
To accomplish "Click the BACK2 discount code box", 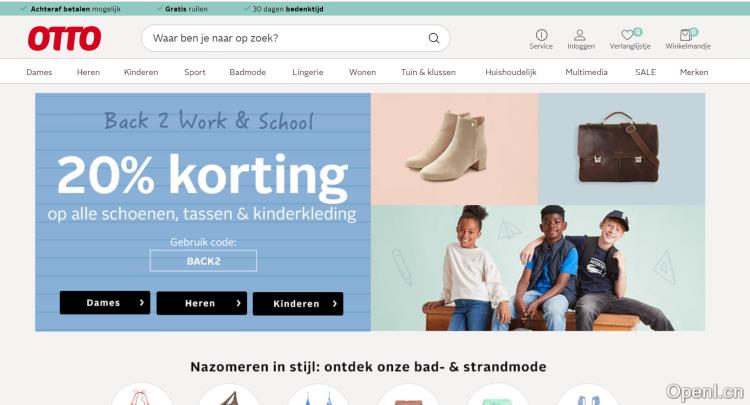I will tap(203, 261).
